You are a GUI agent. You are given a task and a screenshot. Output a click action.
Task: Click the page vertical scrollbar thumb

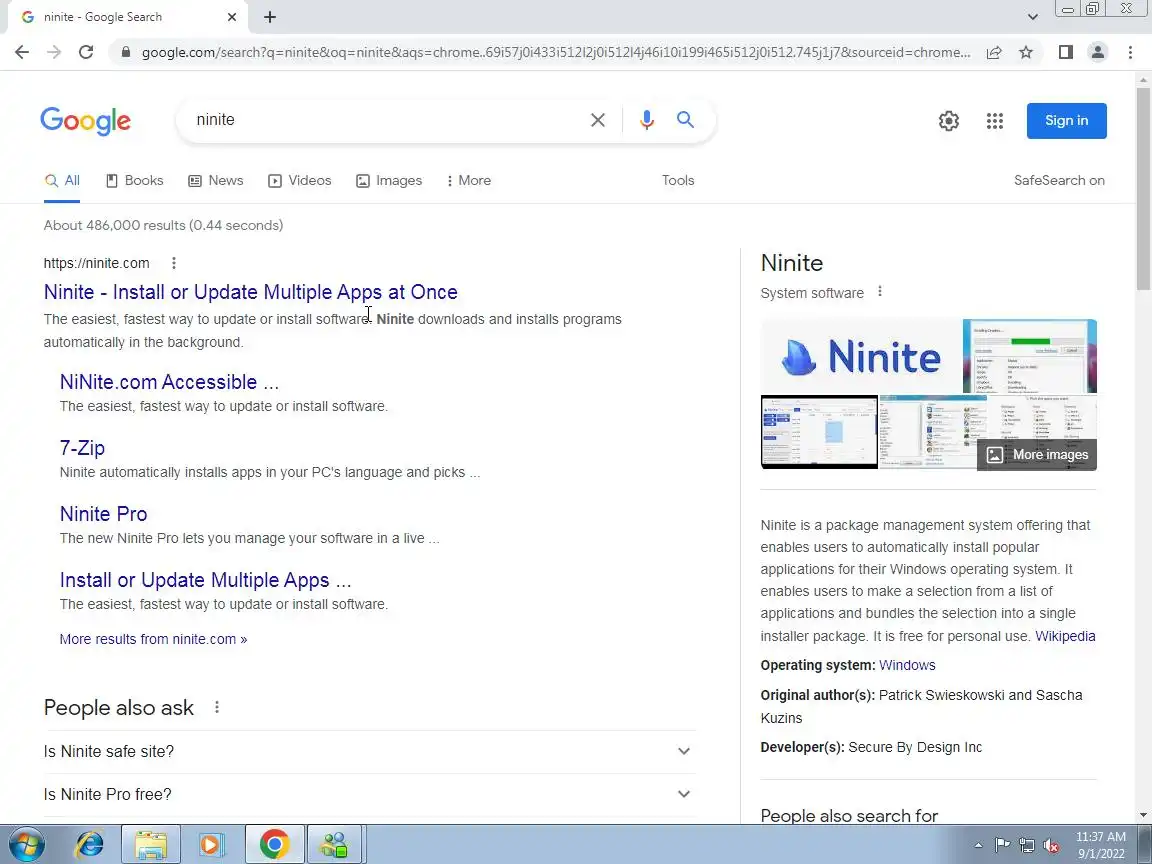pos(1143,188)
